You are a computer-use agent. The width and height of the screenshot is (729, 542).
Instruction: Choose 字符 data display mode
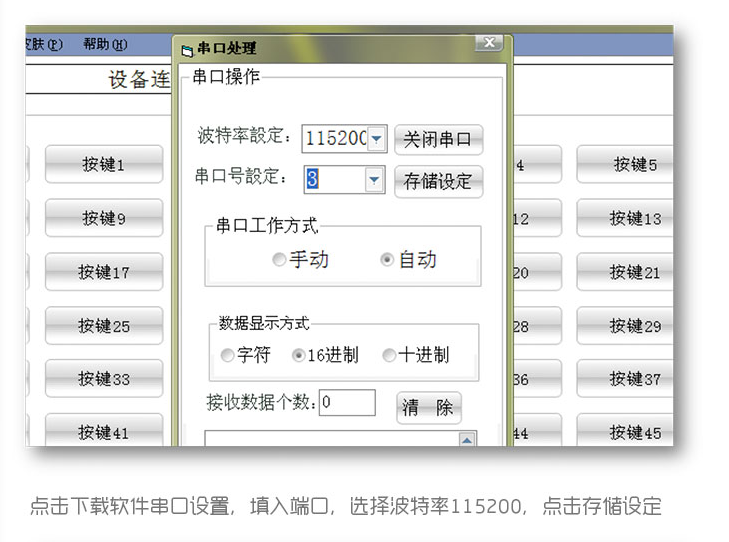point(227,355)
